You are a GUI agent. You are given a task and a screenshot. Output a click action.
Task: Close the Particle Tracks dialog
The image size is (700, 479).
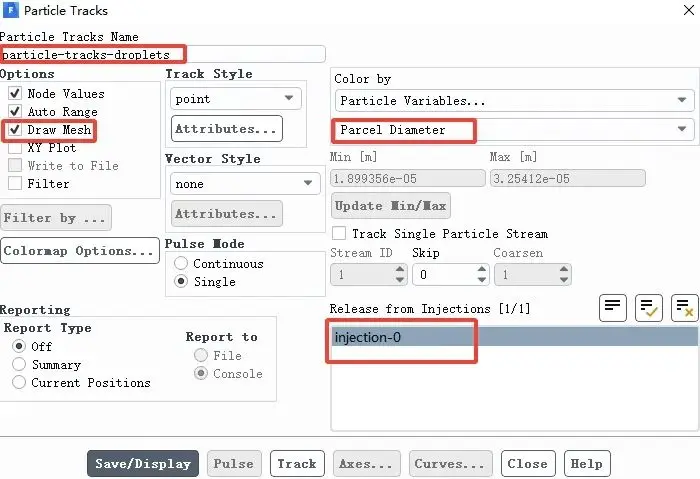(689, 10)
